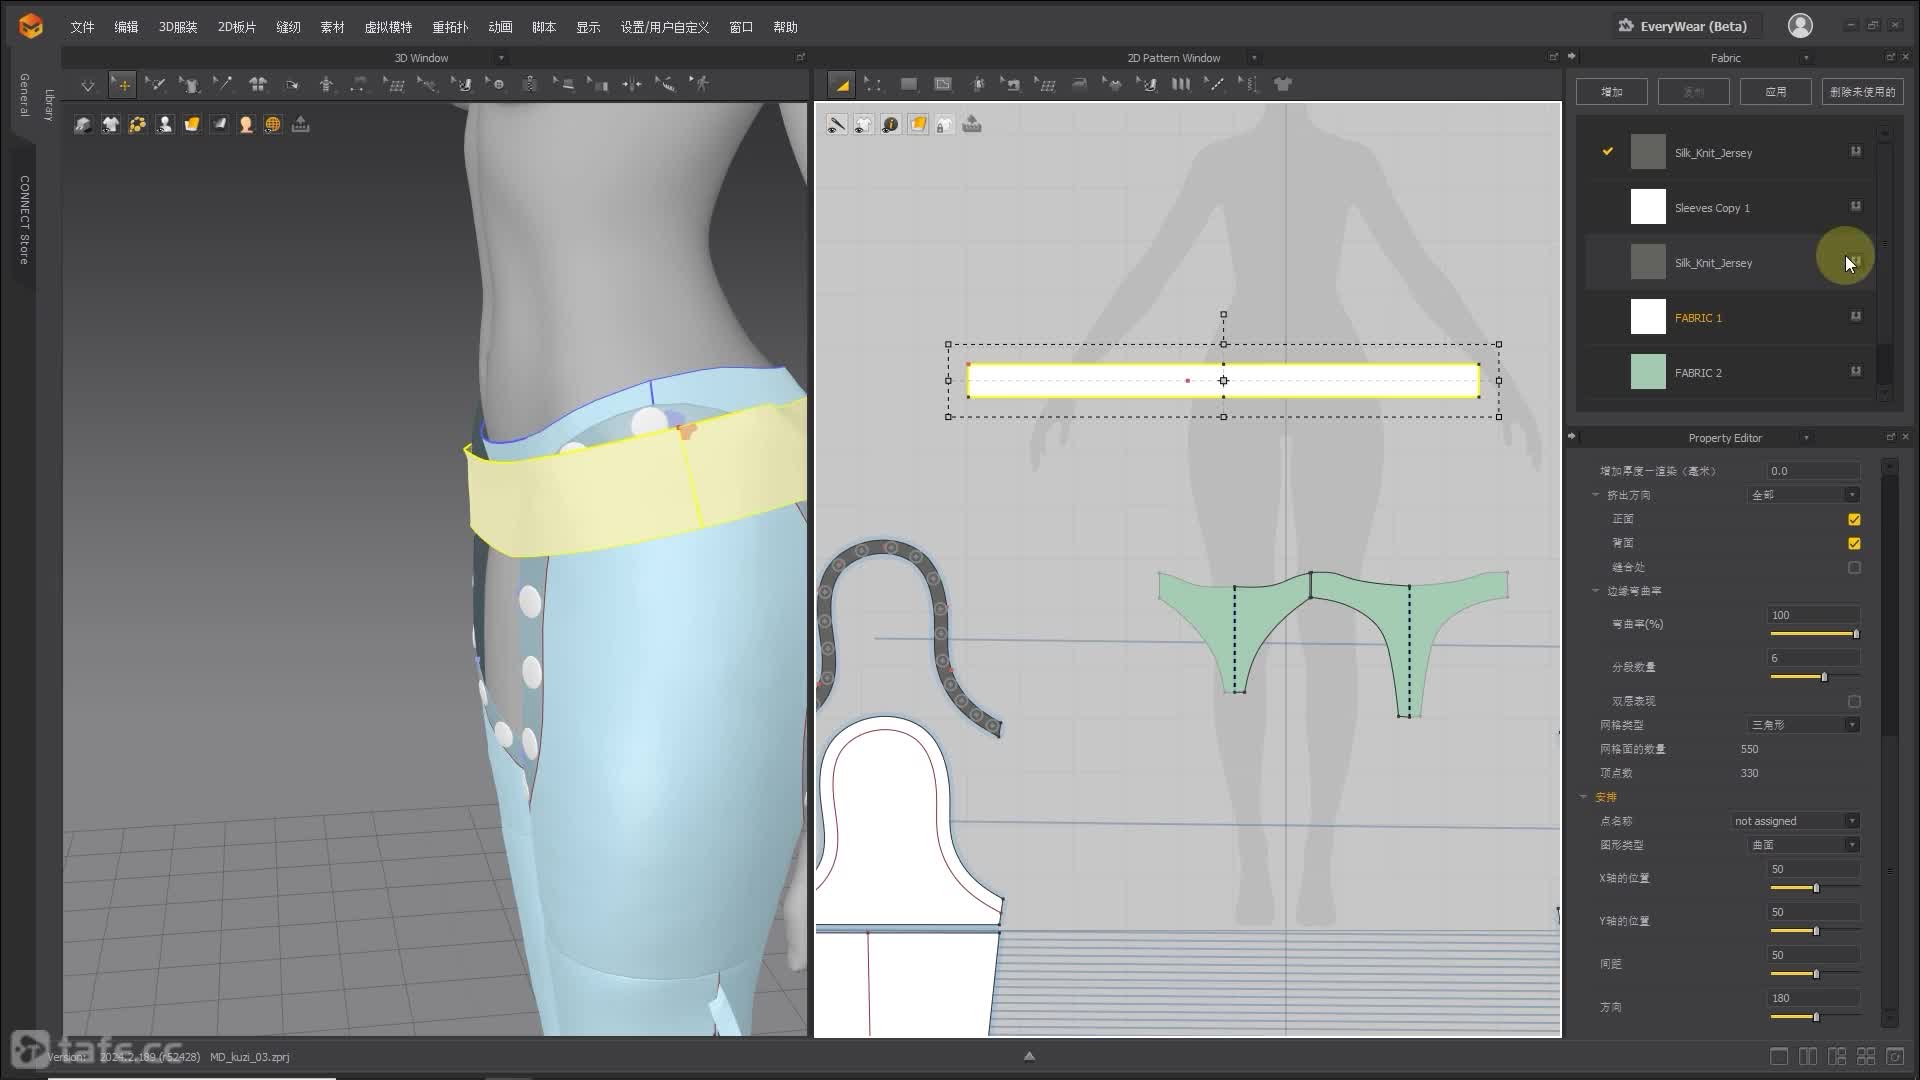Screen dimensions: 1920x1080
Task: Open the 挤出方向 dropdown
Action: [x=1804, y=495]
